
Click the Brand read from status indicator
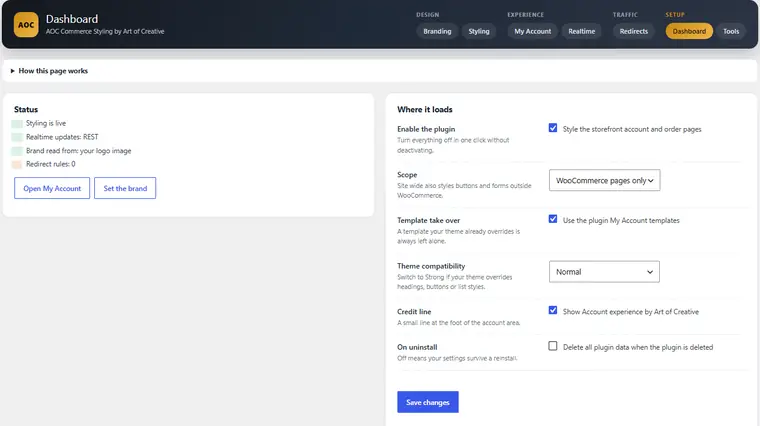pyautogui.click(x=17, y=151)
